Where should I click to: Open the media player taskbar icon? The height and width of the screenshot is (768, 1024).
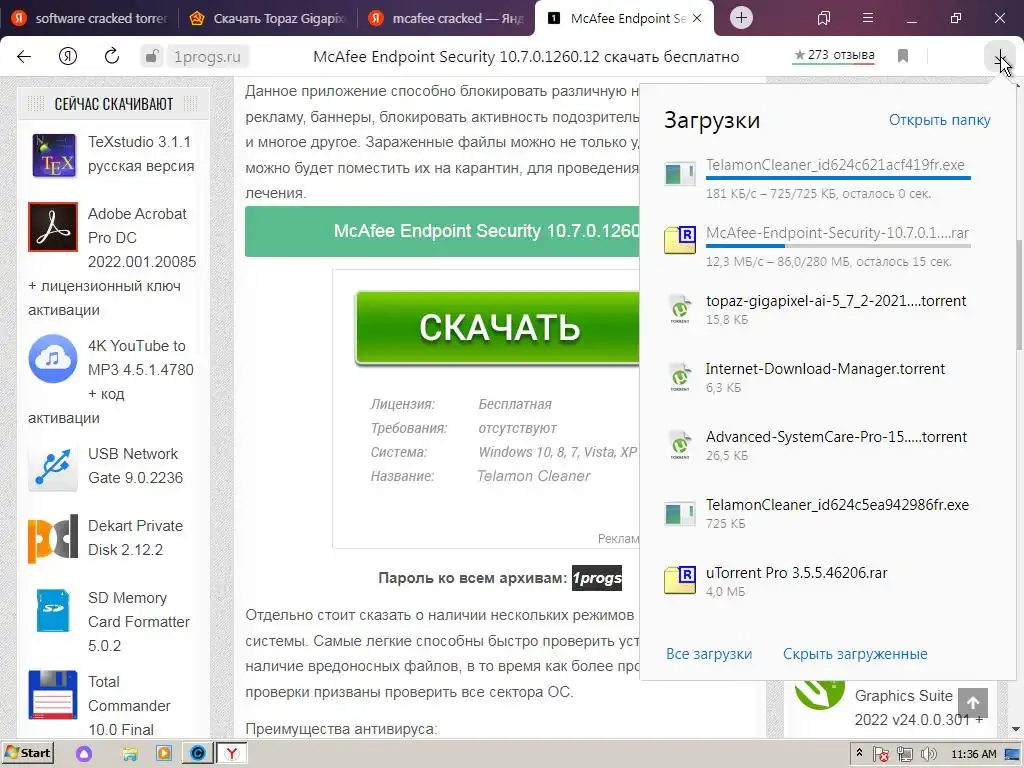click(x=163, y=754)
